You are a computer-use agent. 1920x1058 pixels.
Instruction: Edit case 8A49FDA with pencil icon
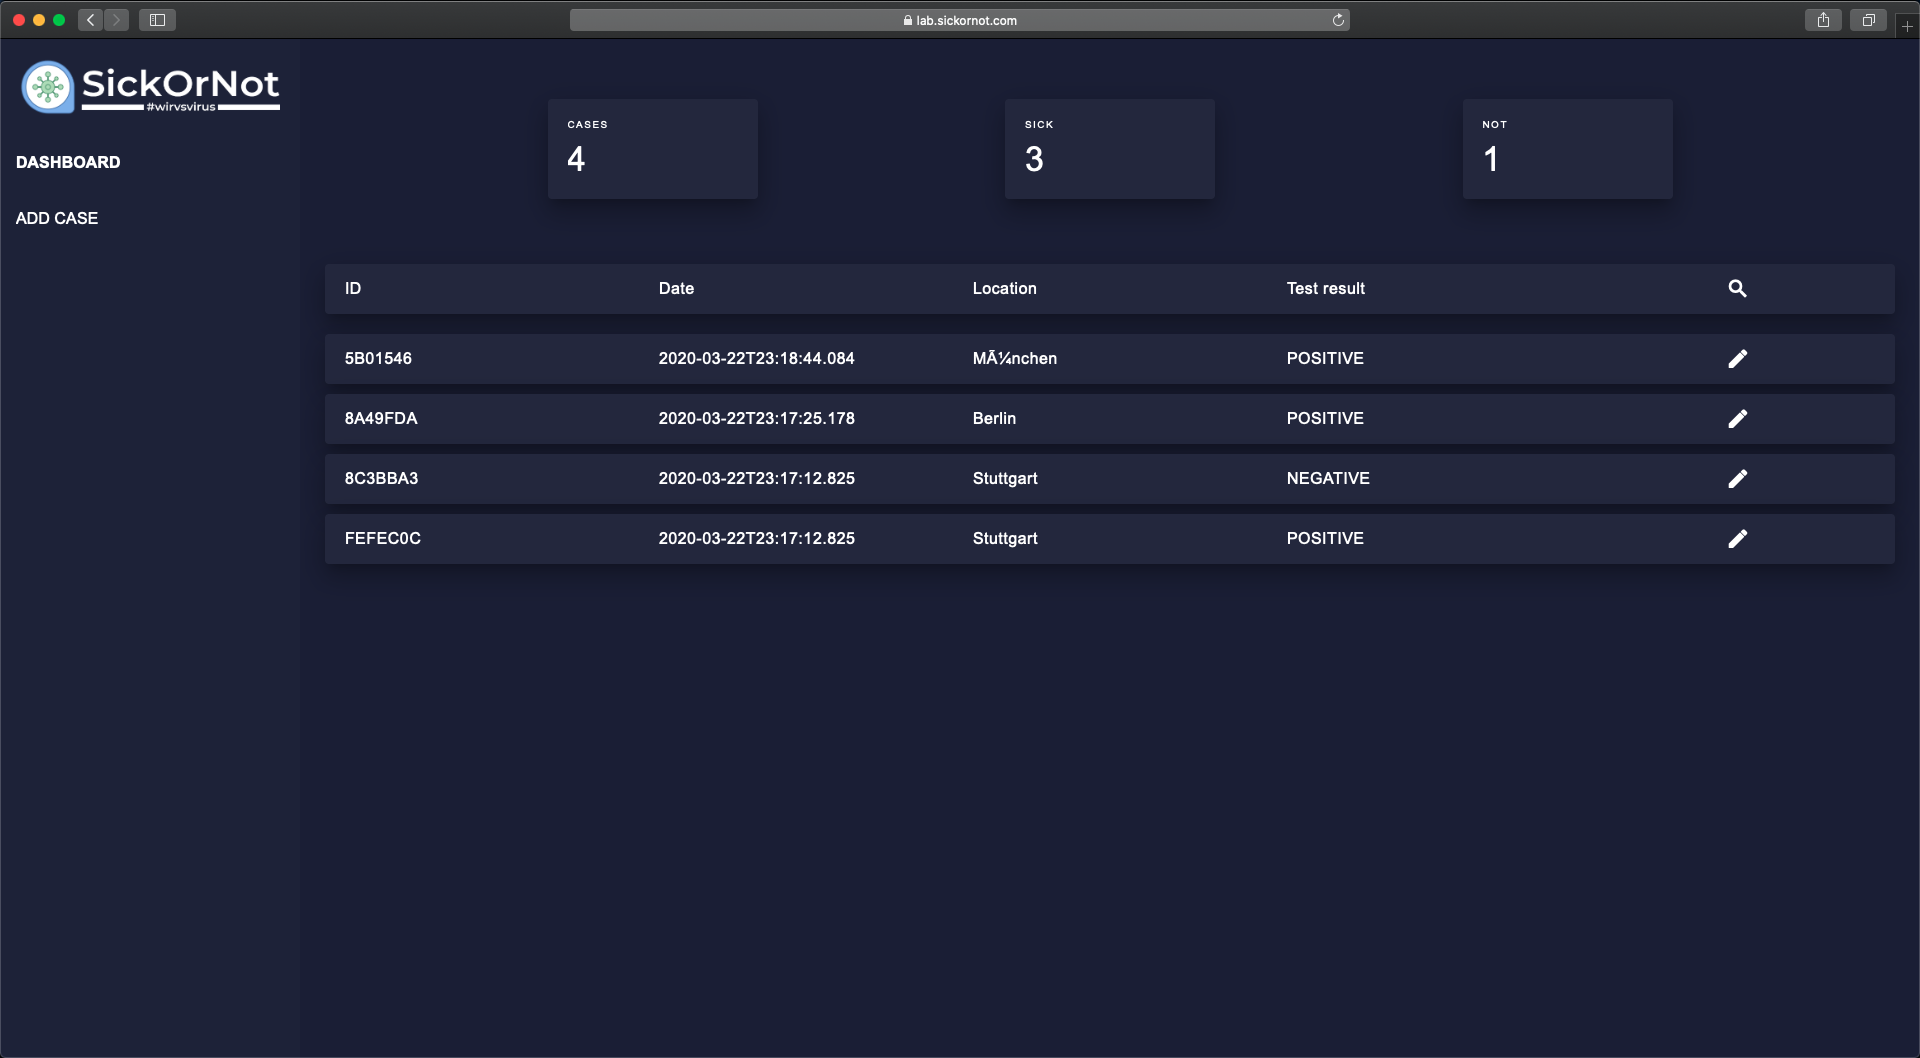coord(1737,418)
